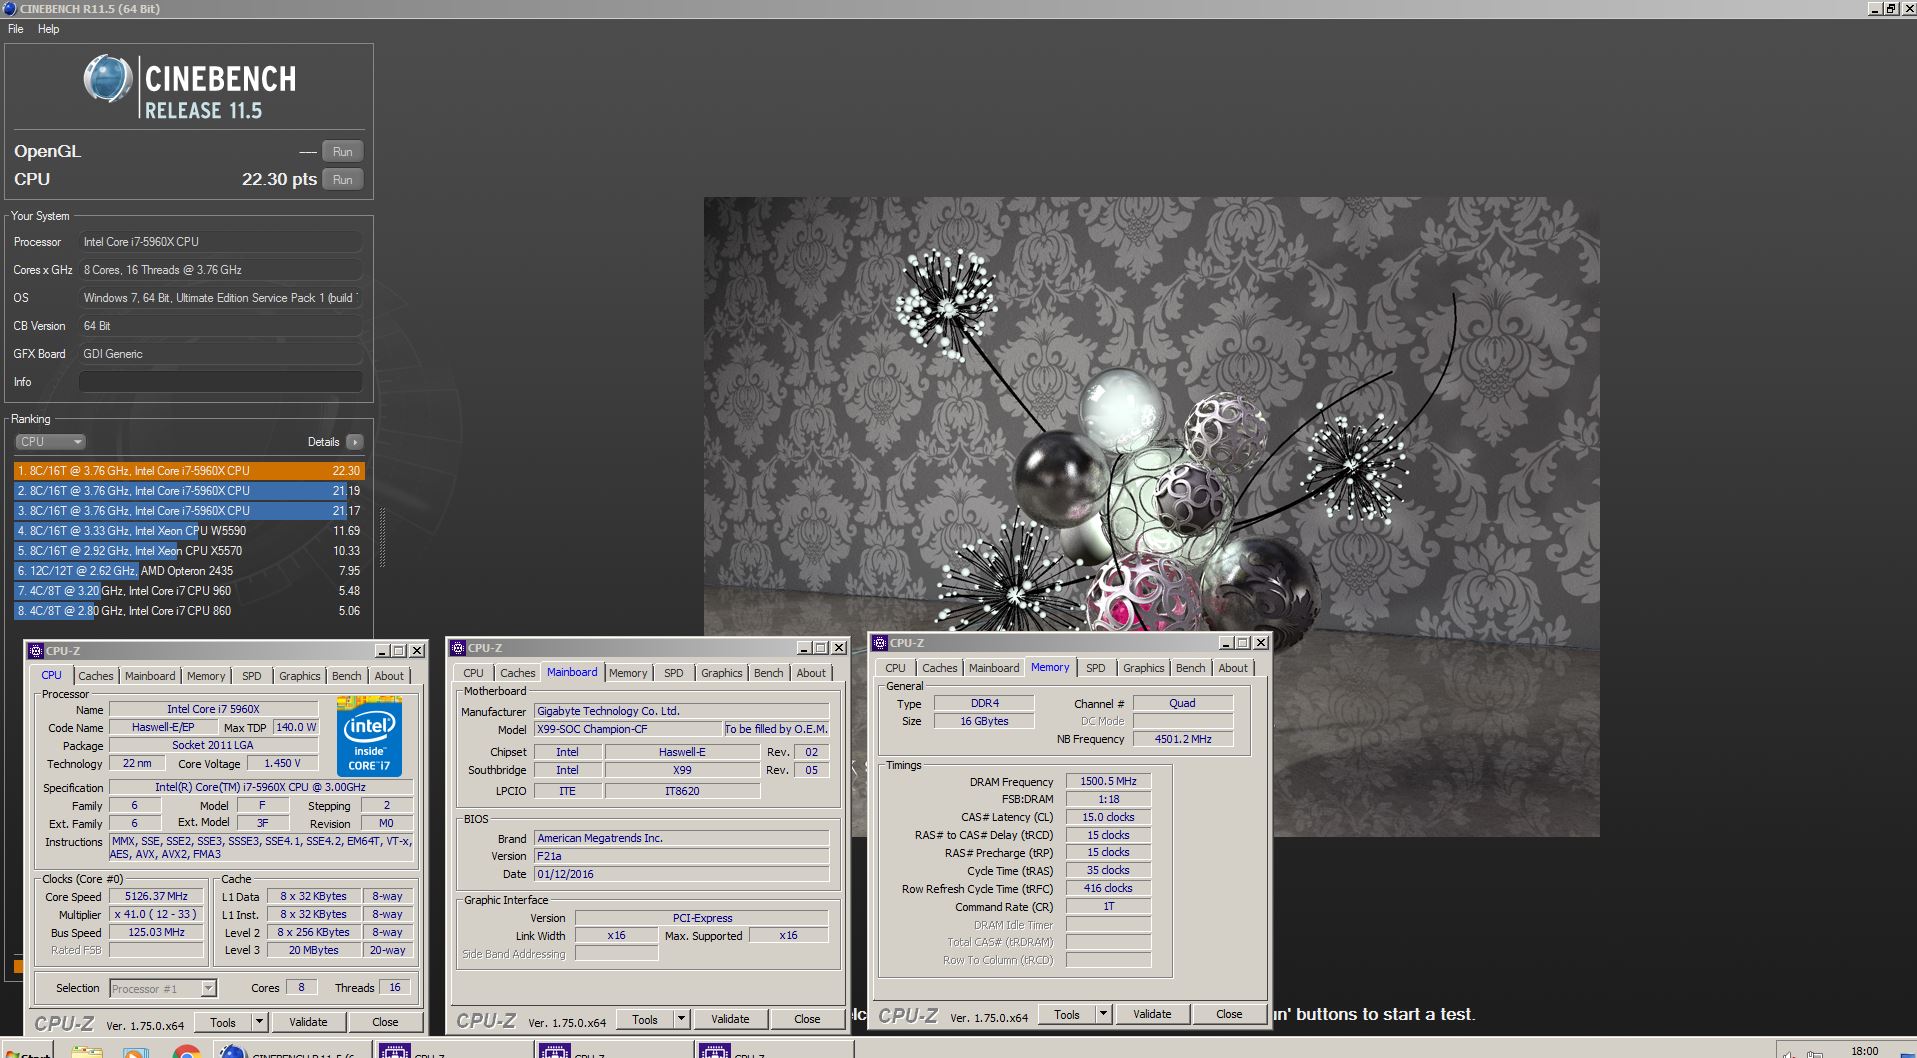Screen dimensions: 1917x1058
Task: Click Core Voltage 1.450 V value
Action: [282, 763]
